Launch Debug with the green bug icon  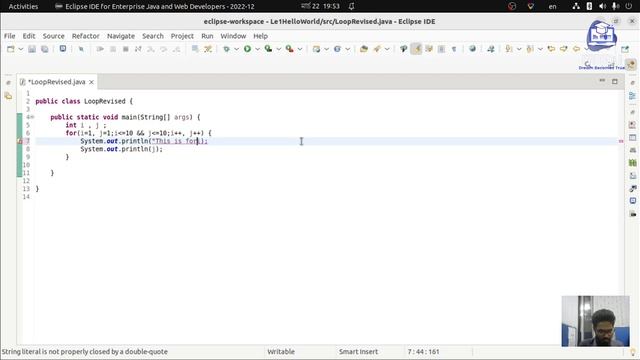226,49
